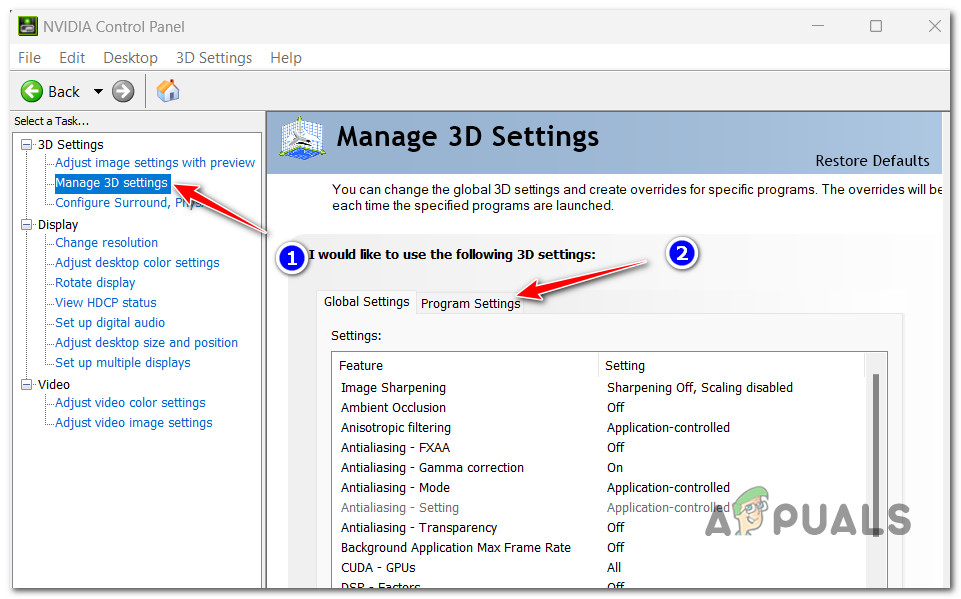Click the NVIDIA Control Panel title icon

[x=27, y=26]
